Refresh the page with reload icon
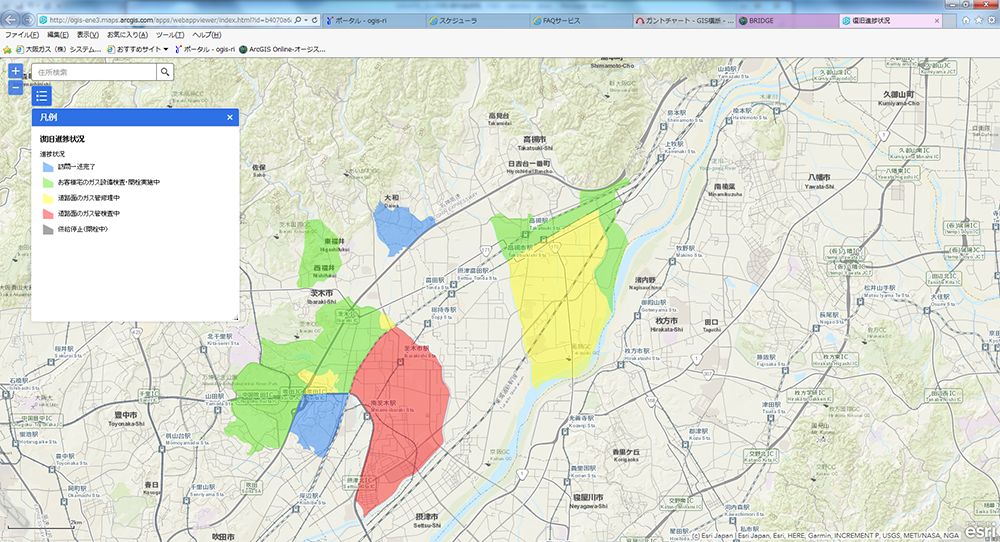Screen dimensions: 1000x542 [314, 20]
